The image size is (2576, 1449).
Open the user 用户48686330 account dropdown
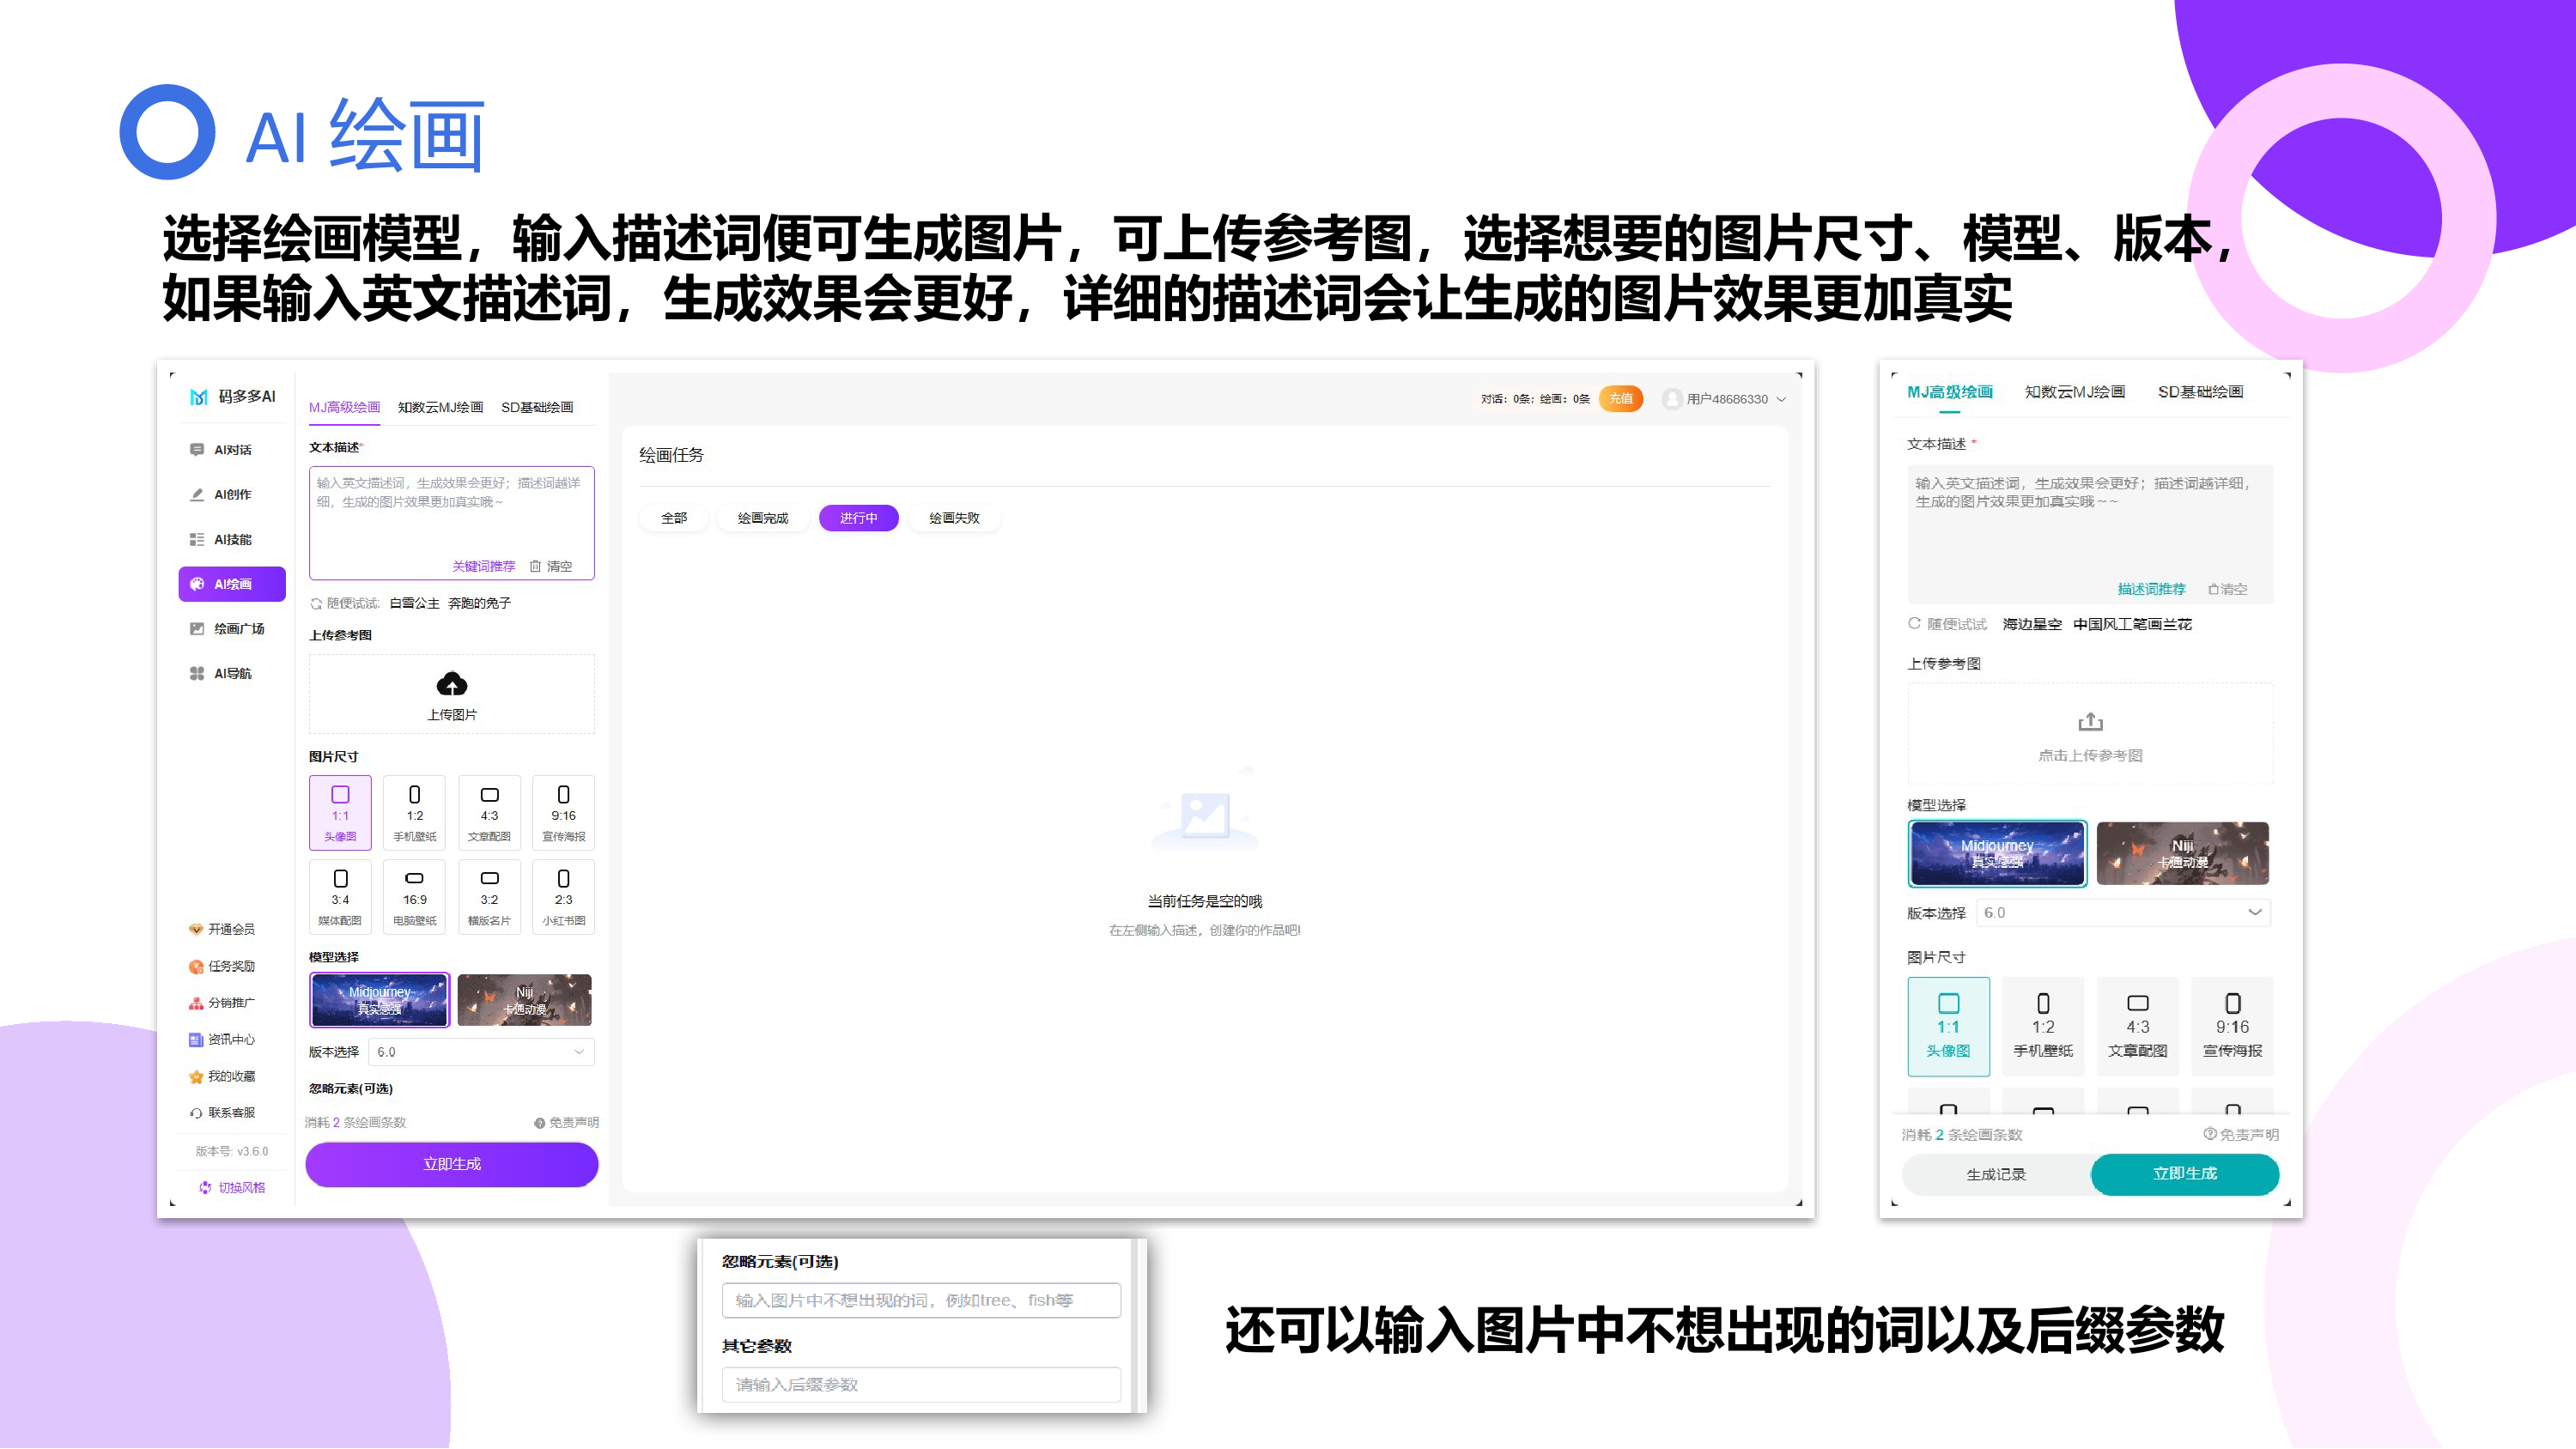[1726, 399]
